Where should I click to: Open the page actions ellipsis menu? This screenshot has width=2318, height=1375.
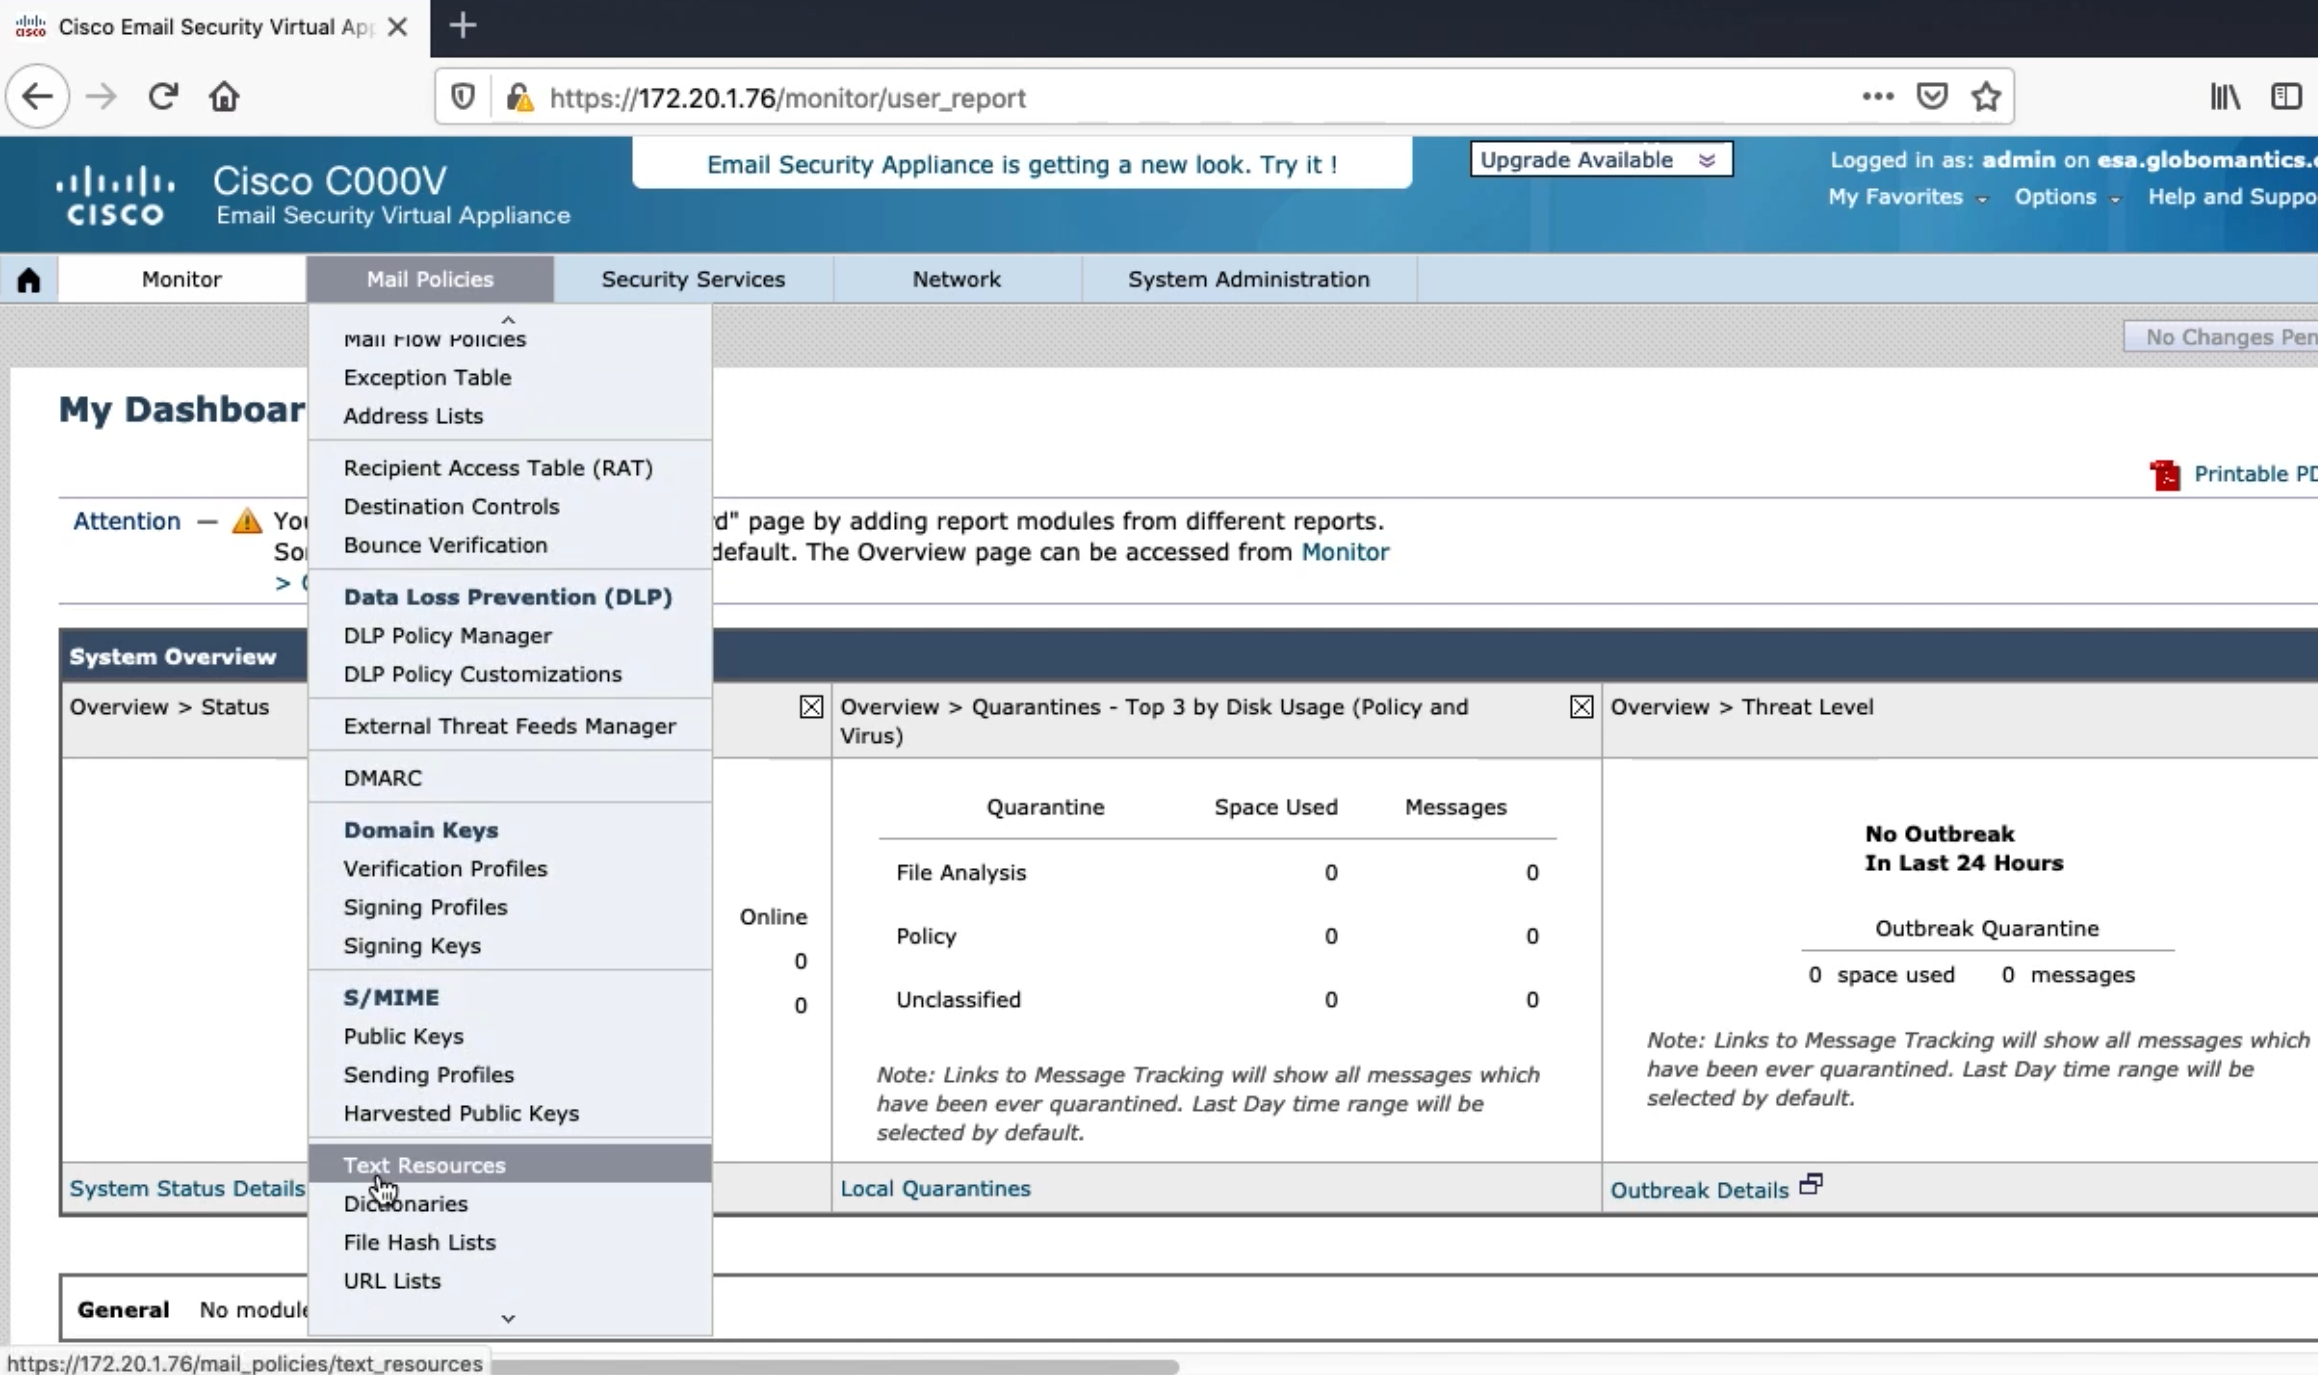pyautogui.click(x=1878, y=97)
